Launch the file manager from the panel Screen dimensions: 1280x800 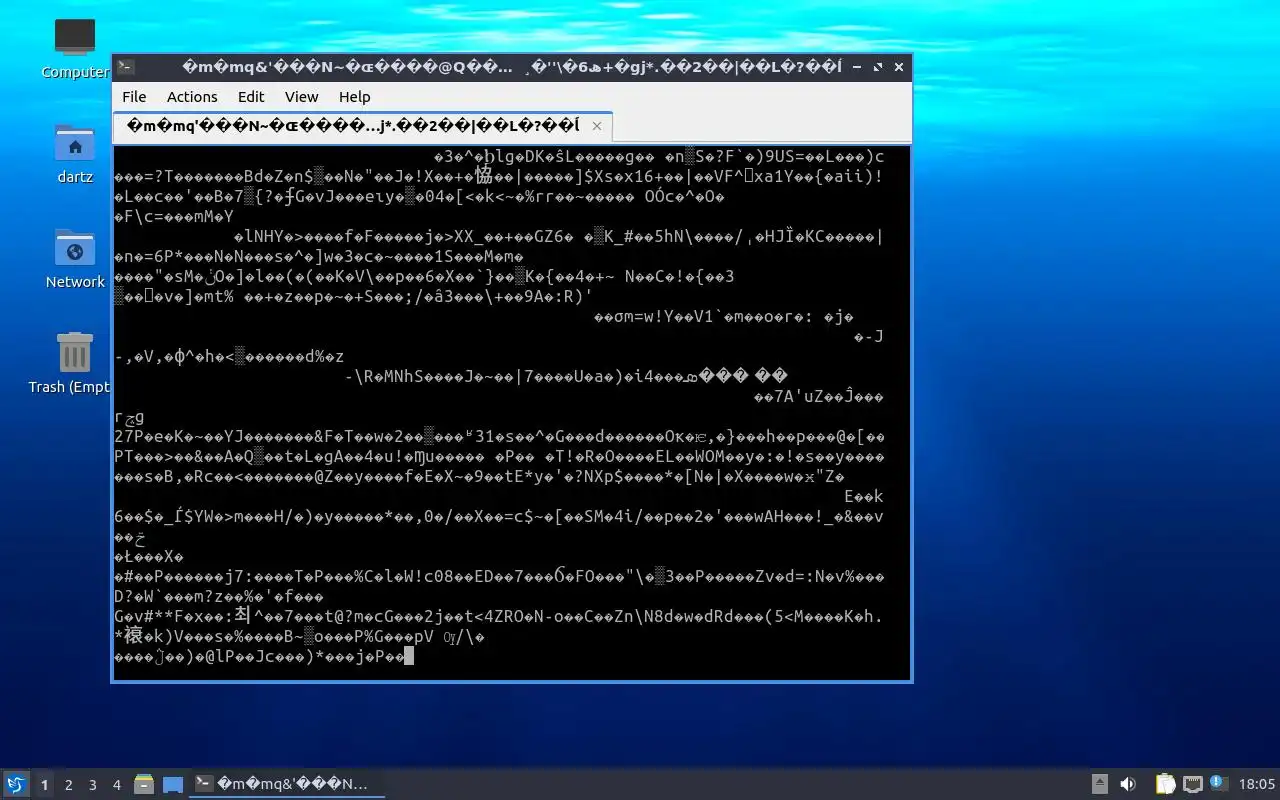(x=144, y=784)
